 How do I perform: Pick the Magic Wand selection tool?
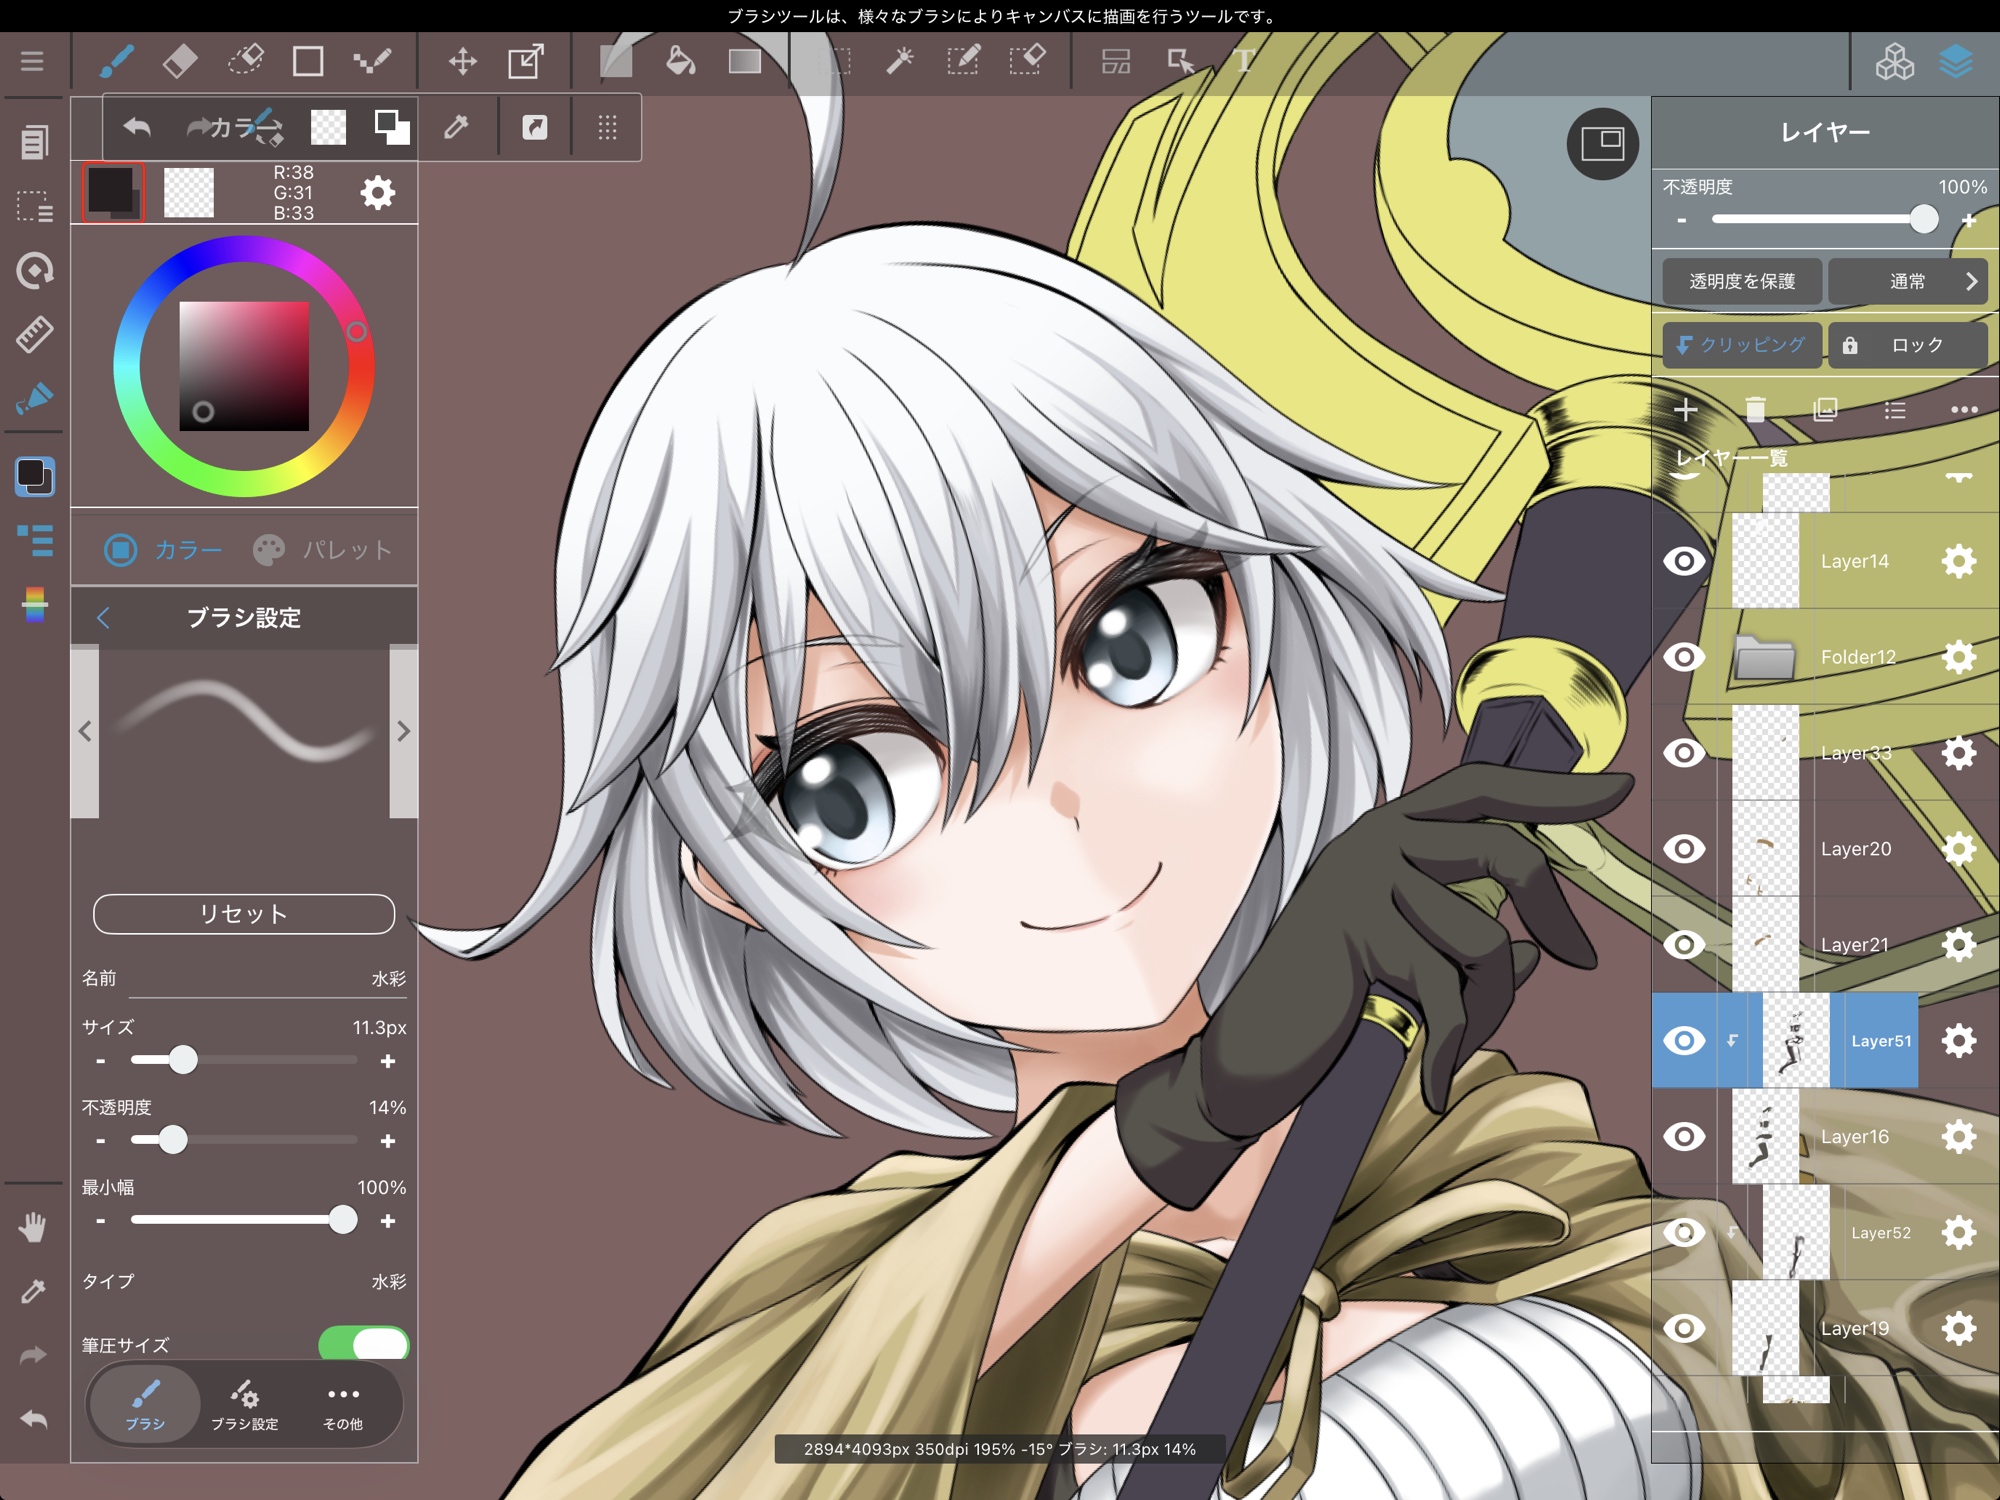(900, 62)
